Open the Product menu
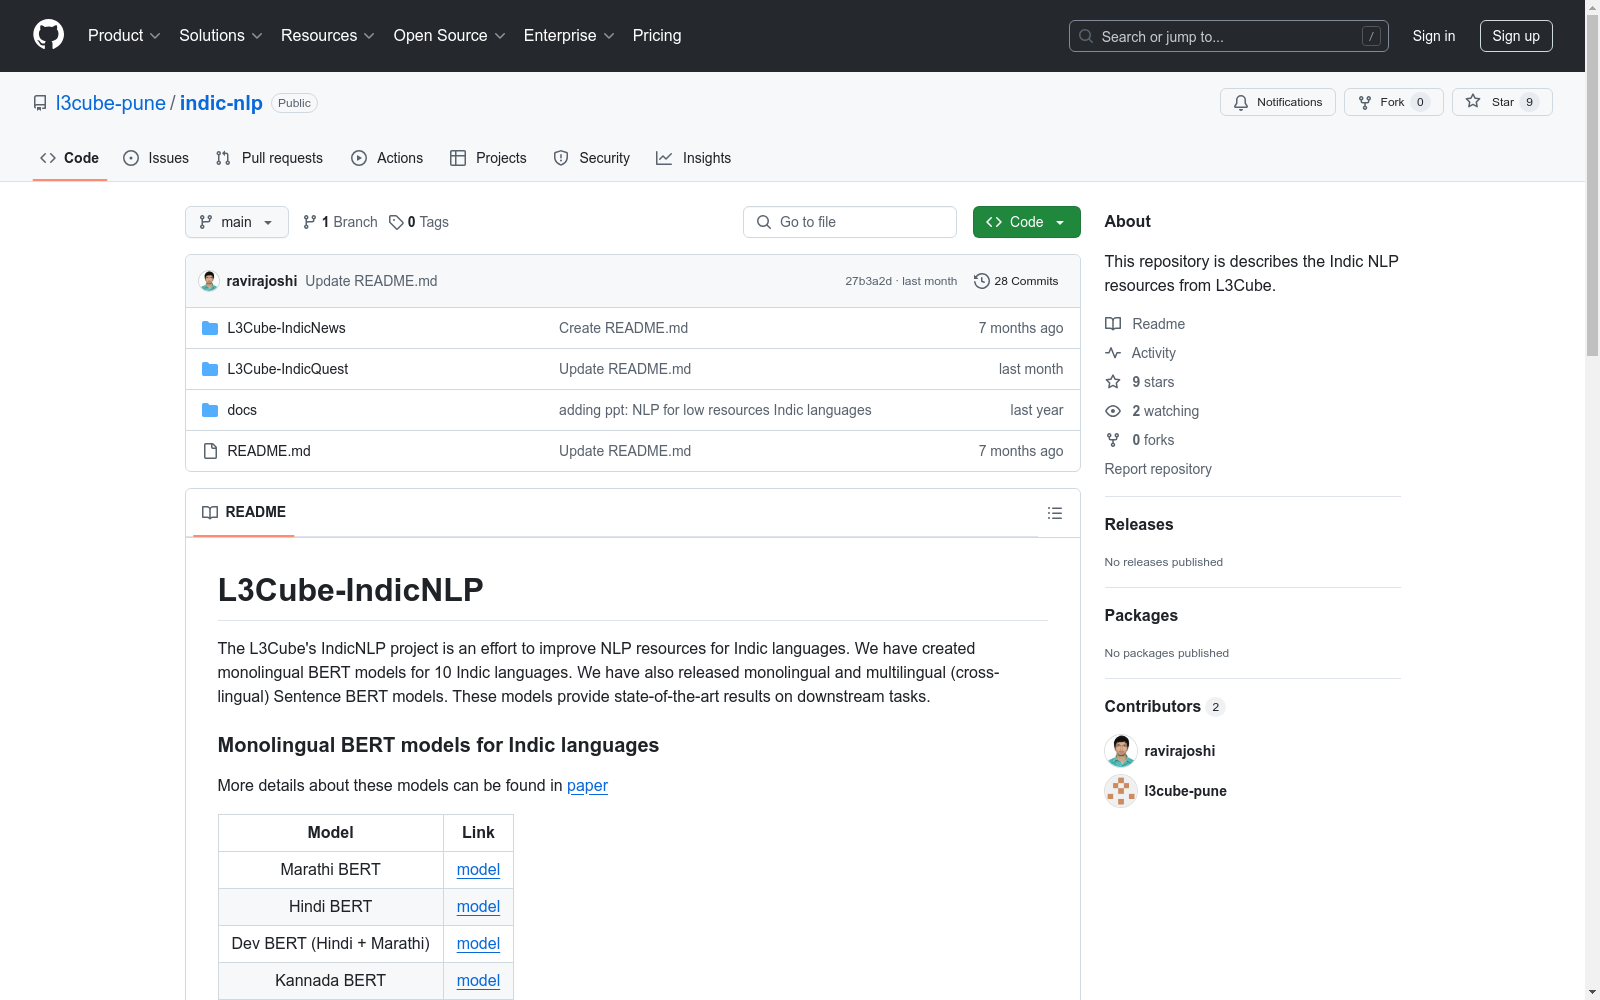 click(x=124, y=36)
